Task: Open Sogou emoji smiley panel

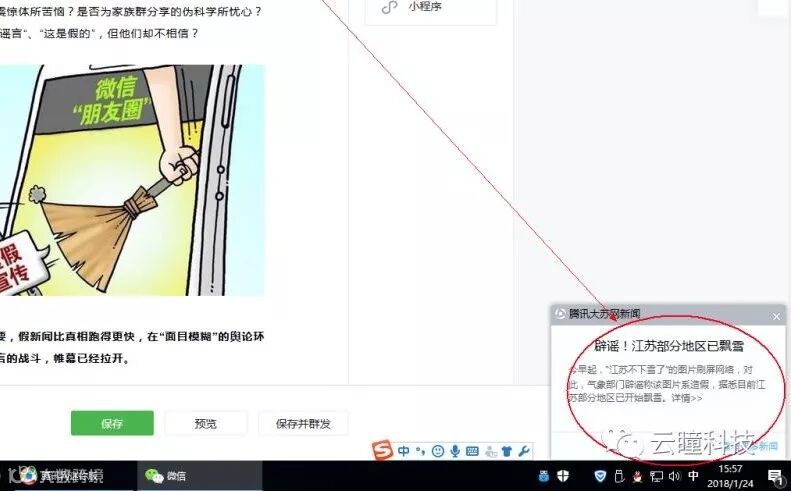Action: point(438,451)
